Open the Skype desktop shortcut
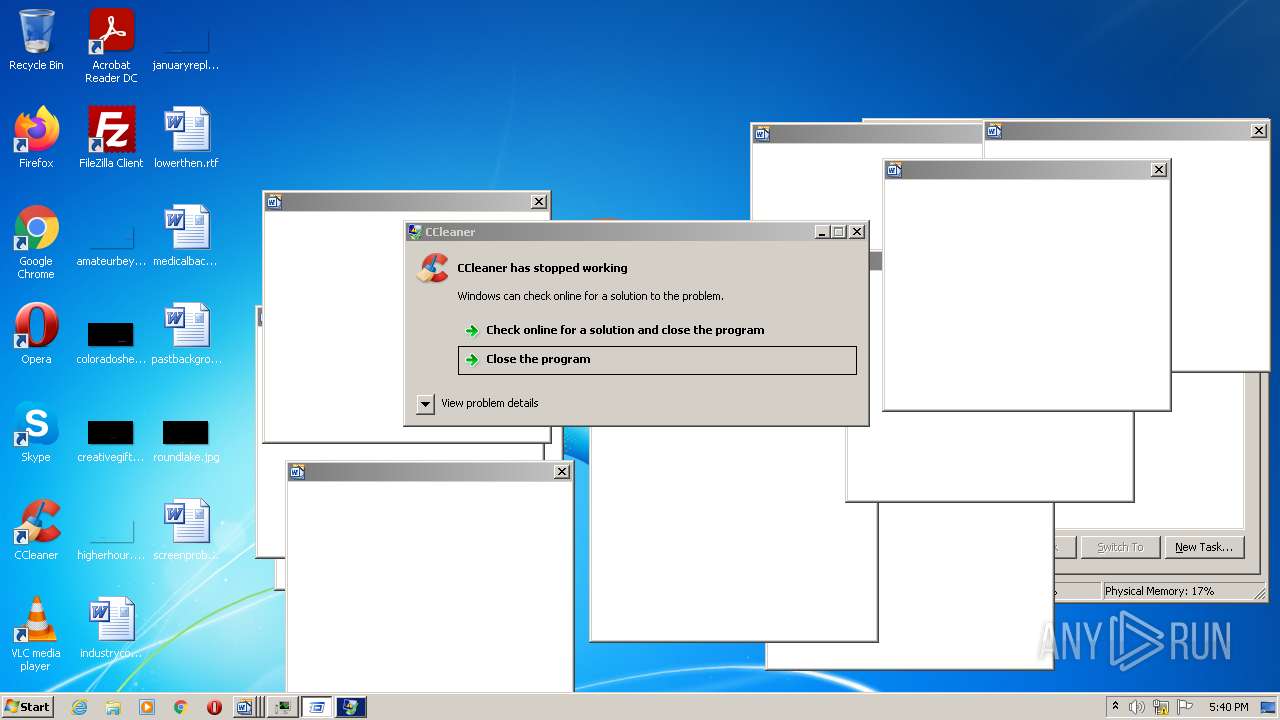Screen dimensions: 1280x720 coord(36,432)
